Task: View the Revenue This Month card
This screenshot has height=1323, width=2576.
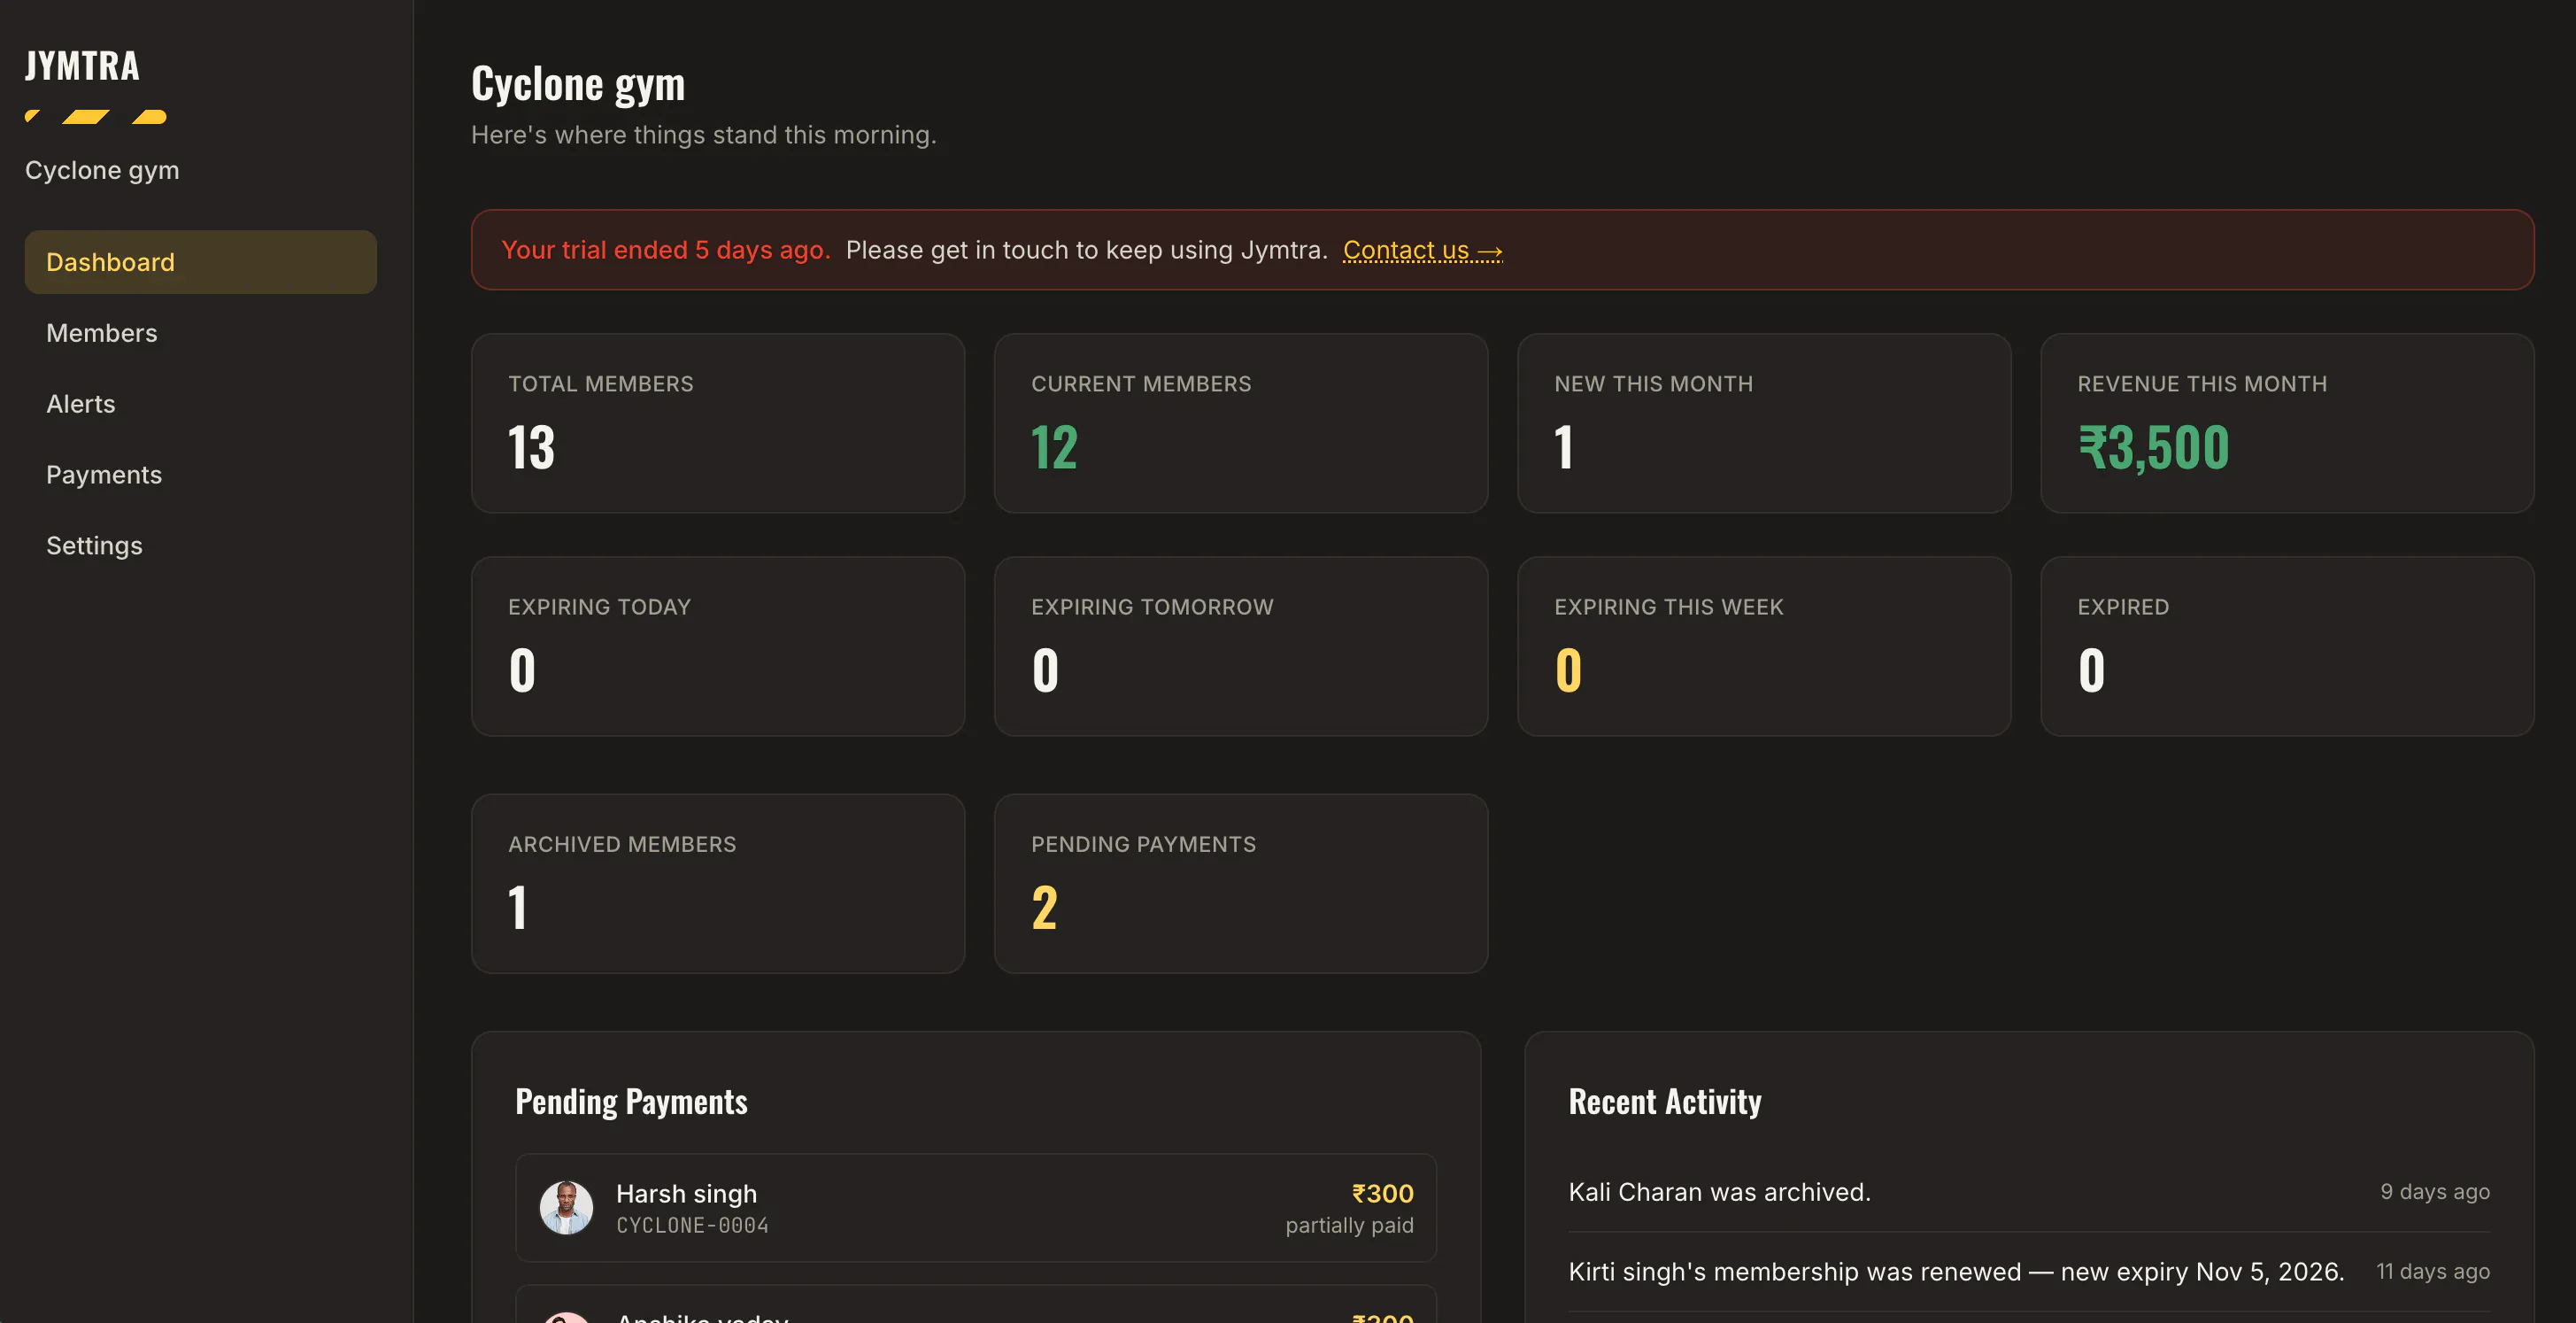Action: click(2287, 423)
